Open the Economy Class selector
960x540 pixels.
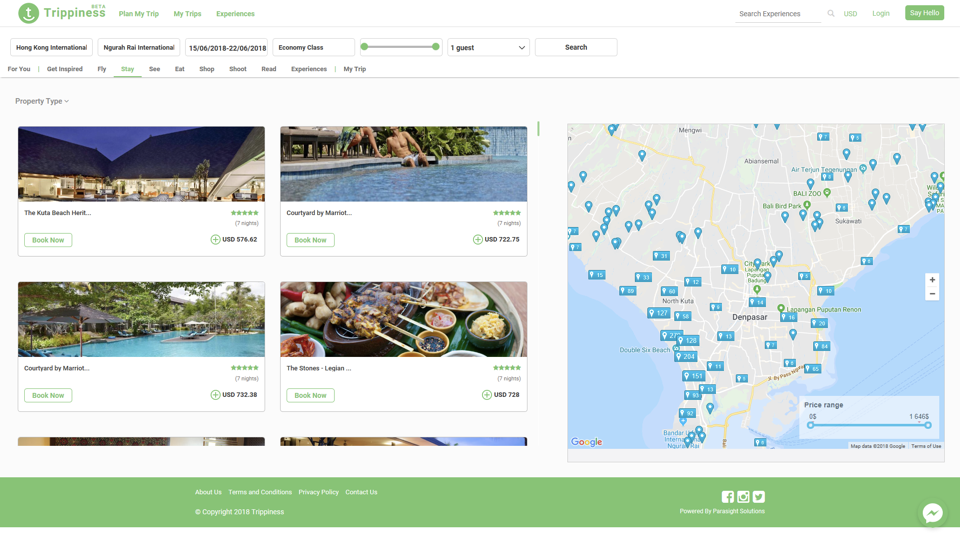(313, 47)
